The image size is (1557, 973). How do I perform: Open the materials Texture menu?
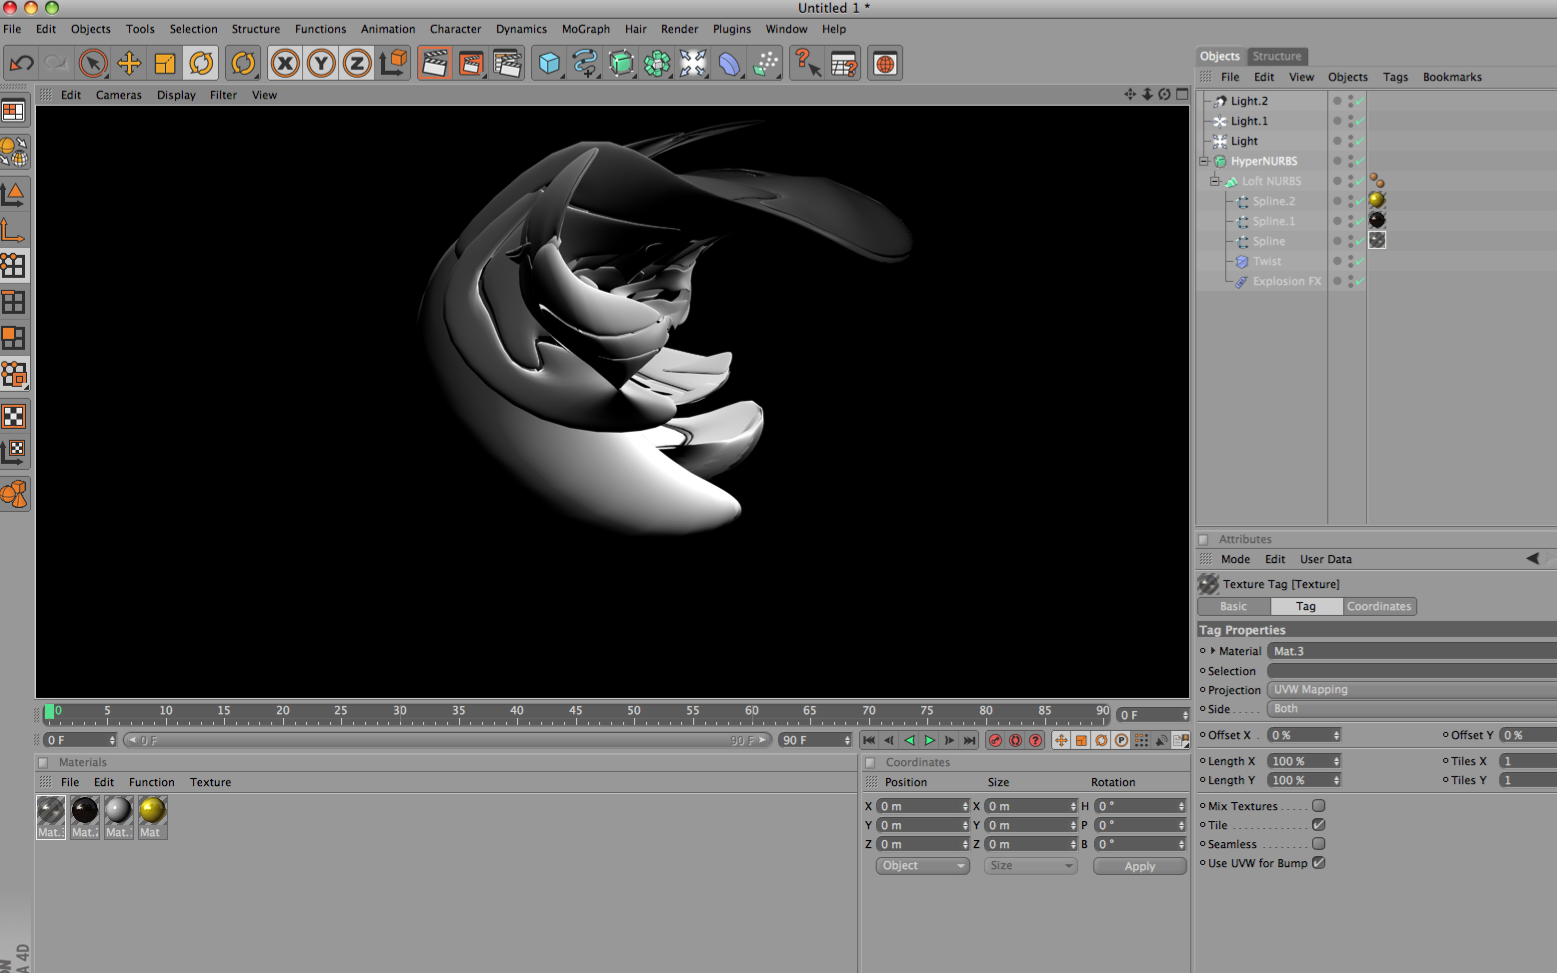coord(210,782)
